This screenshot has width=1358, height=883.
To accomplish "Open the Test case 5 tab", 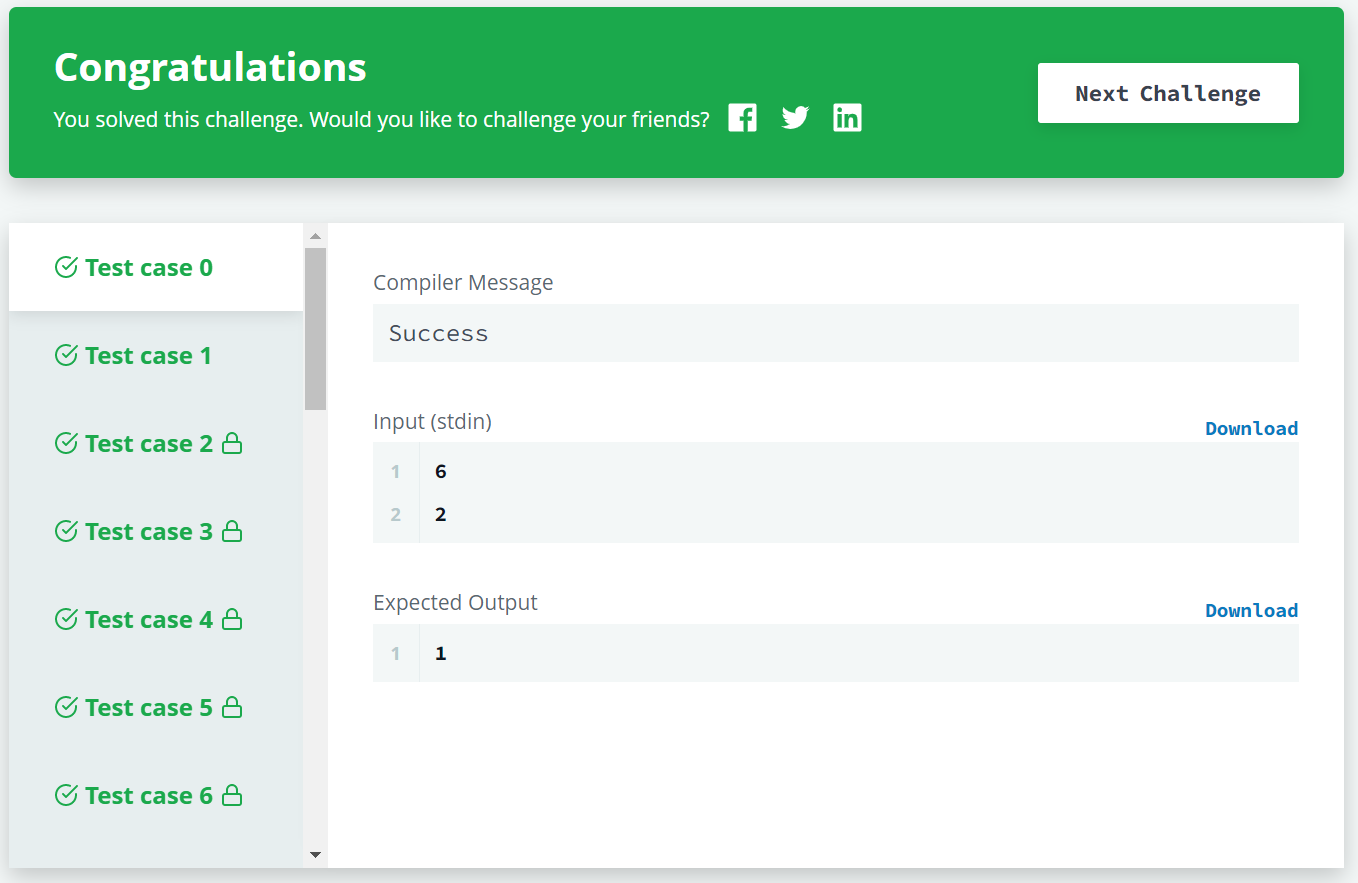I will tap(156, 707).
